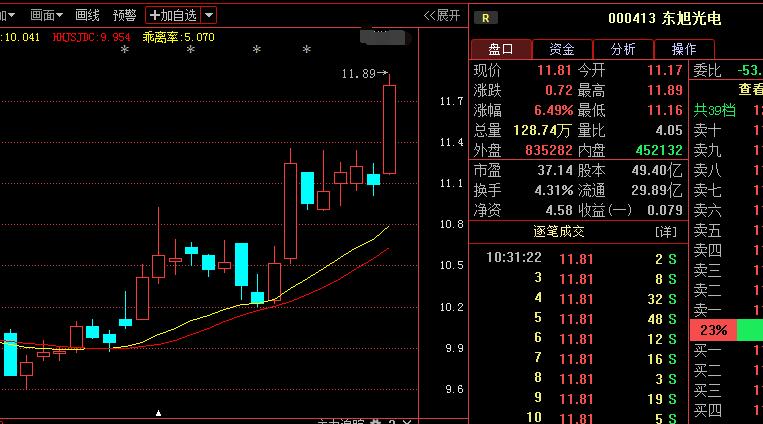Click the latest tall red candlestick
Viewport: 763px width, 424px height.
point(389,129)
